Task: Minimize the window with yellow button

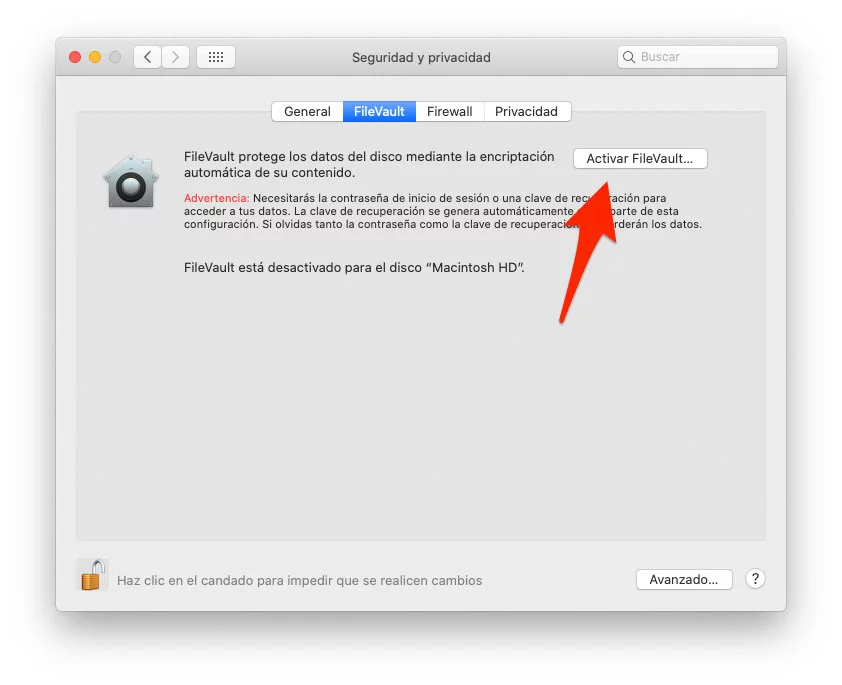Action: (x=95, y=57)
